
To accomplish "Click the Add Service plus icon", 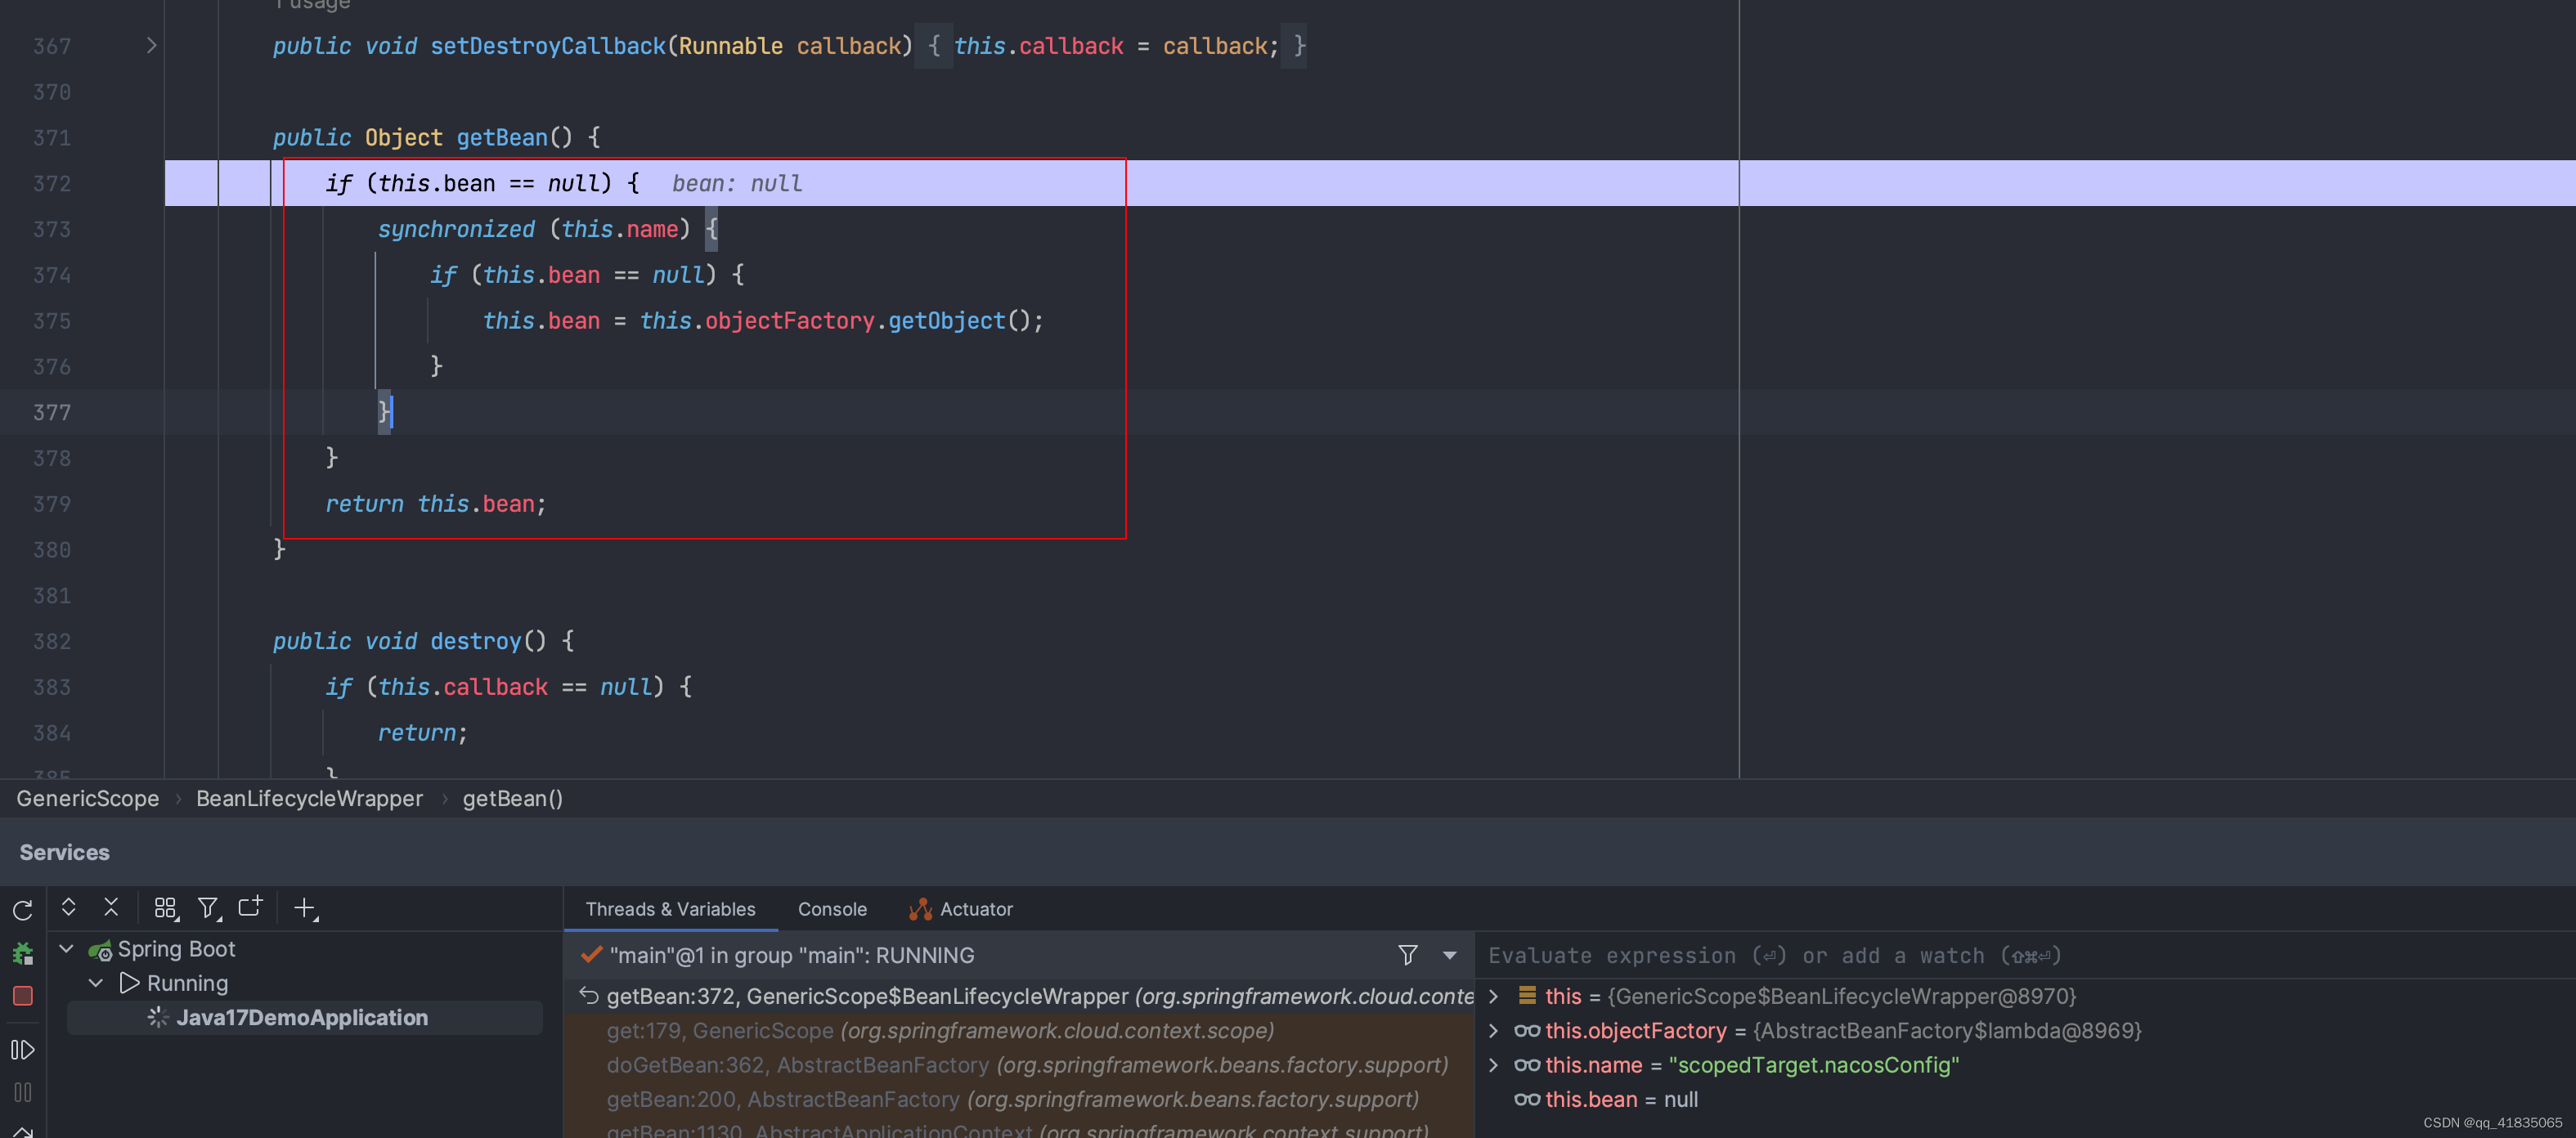I will click(304, 907).
